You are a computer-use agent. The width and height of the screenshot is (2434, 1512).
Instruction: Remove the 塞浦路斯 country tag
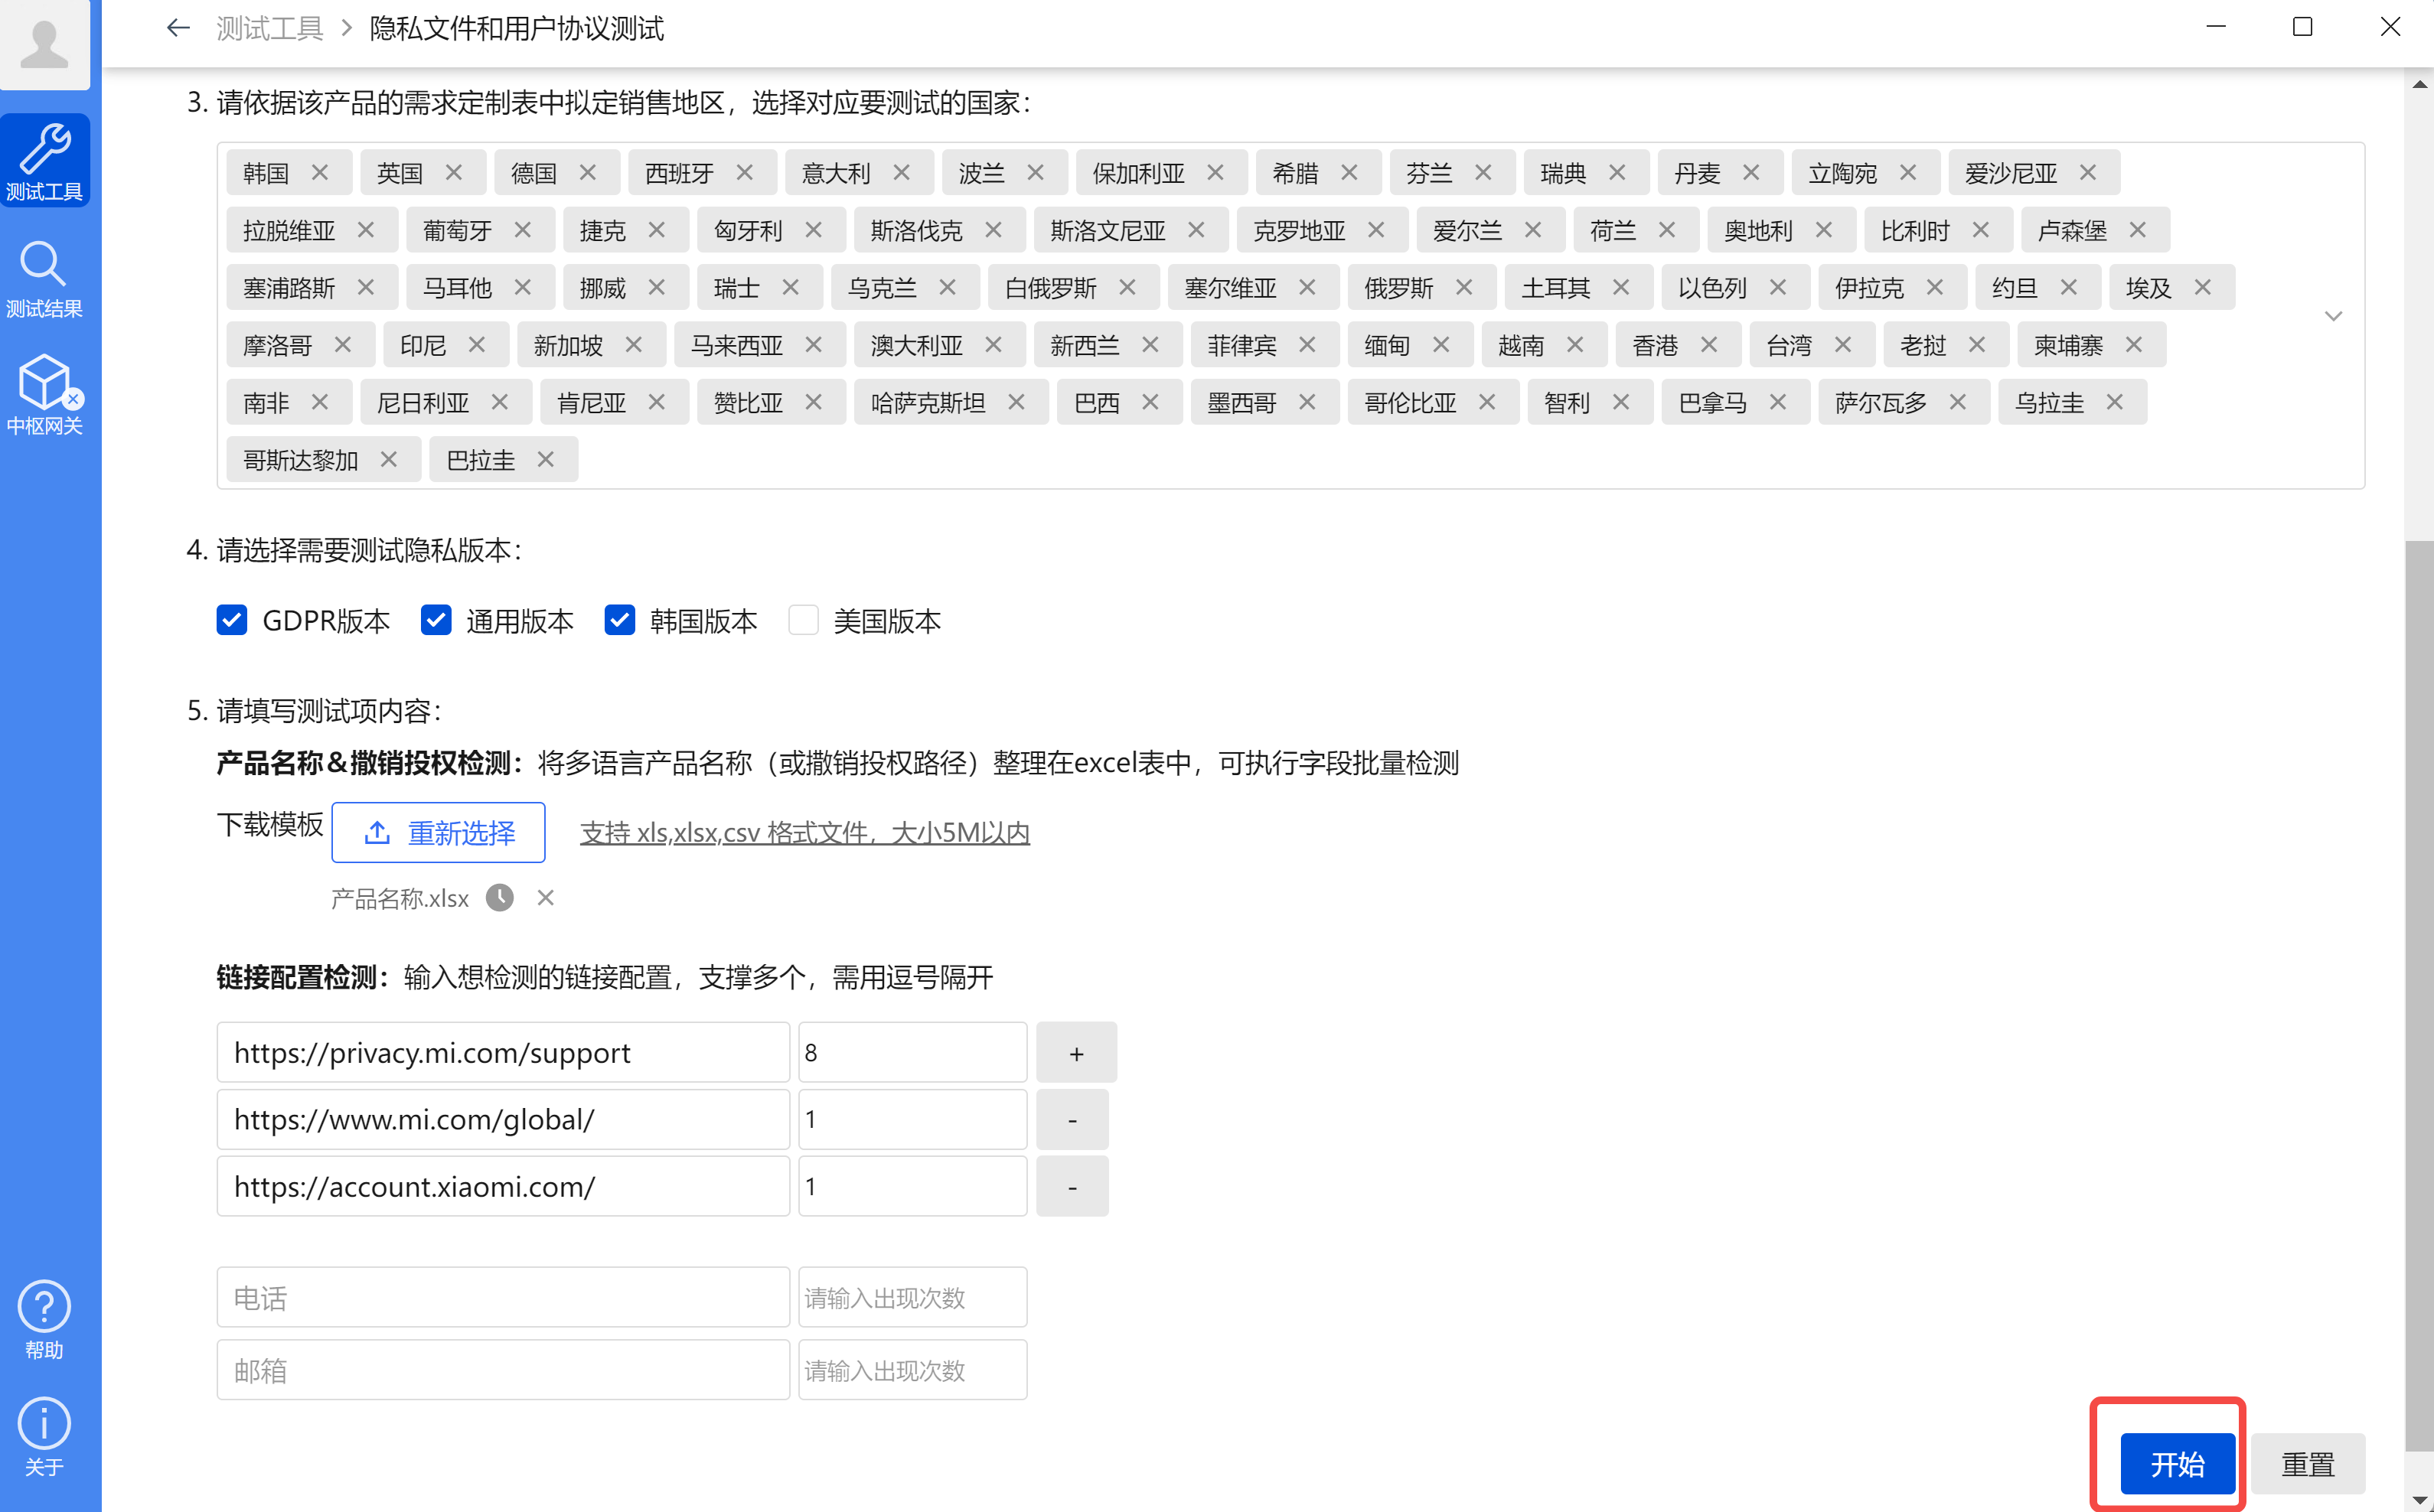coord(365,287)
